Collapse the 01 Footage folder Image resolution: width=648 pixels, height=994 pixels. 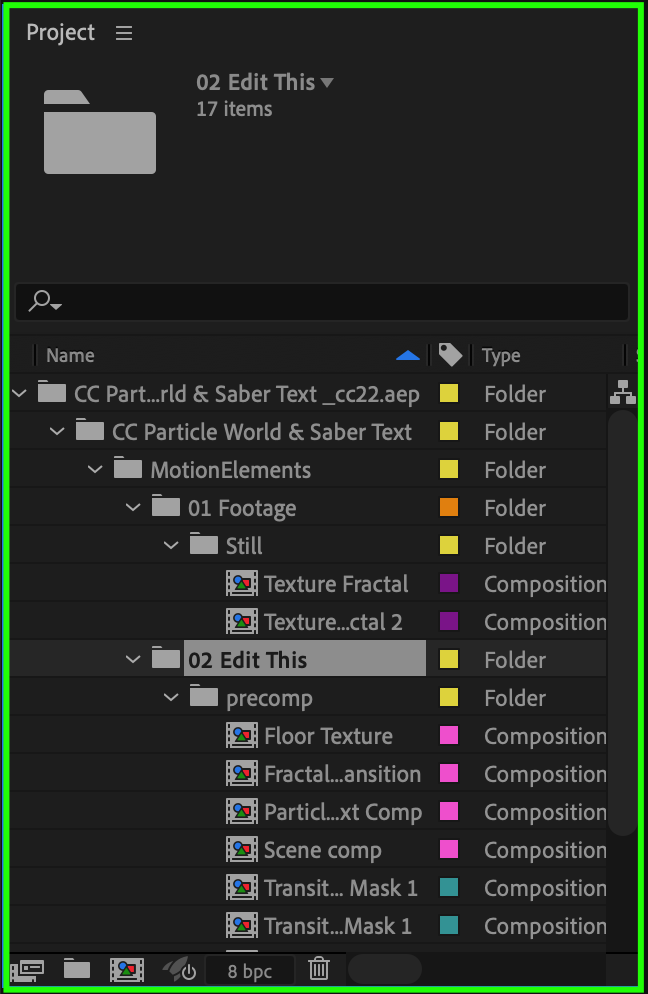click(x=133, y=508)
